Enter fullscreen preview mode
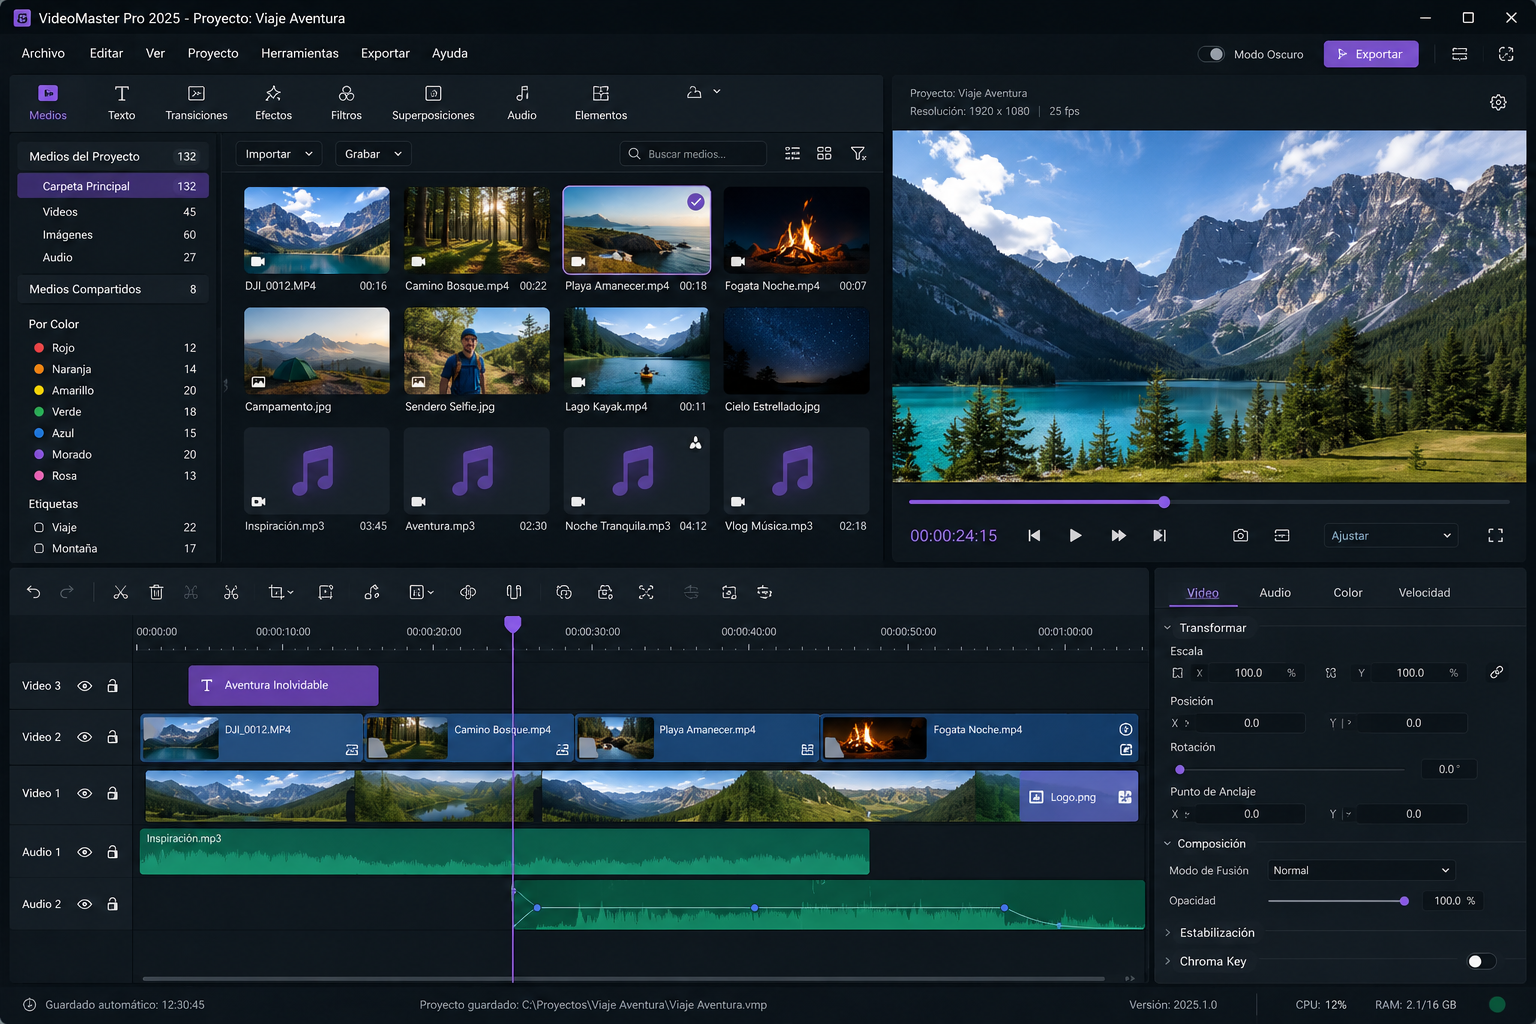 1496,536
